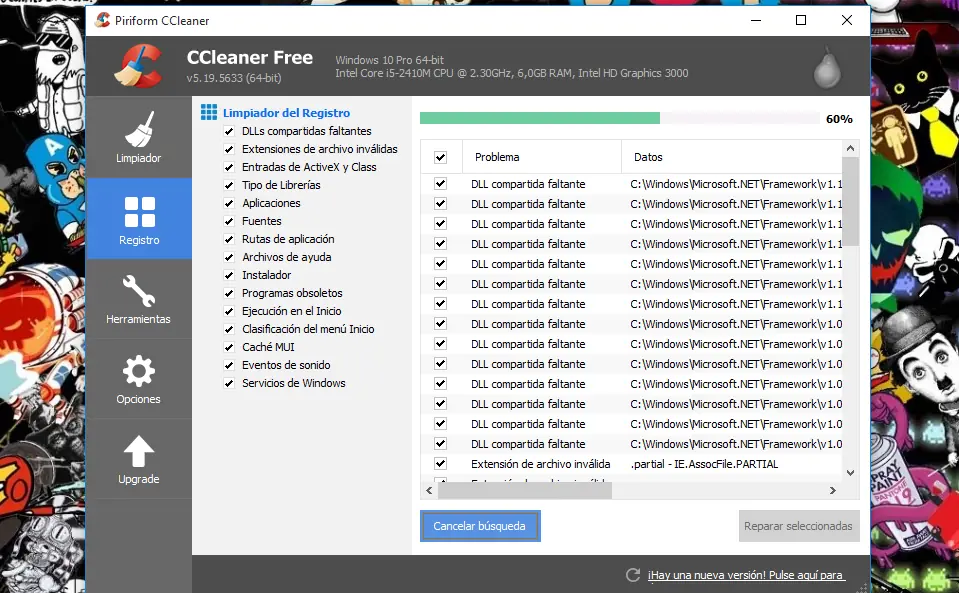959x593 pixels.
Task: Uncheck the Extensión de archivo inválida result
Action: (x=440, y=463)
